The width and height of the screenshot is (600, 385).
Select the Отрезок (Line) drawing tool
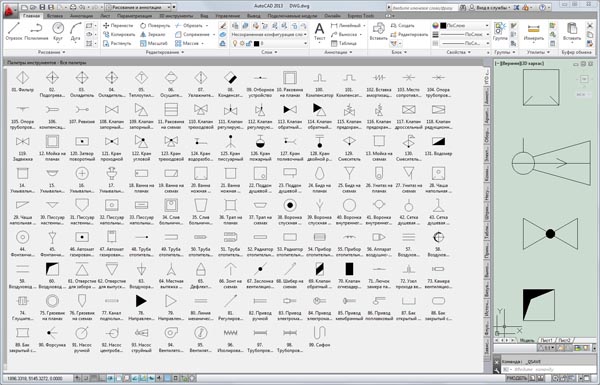(14, 31)
